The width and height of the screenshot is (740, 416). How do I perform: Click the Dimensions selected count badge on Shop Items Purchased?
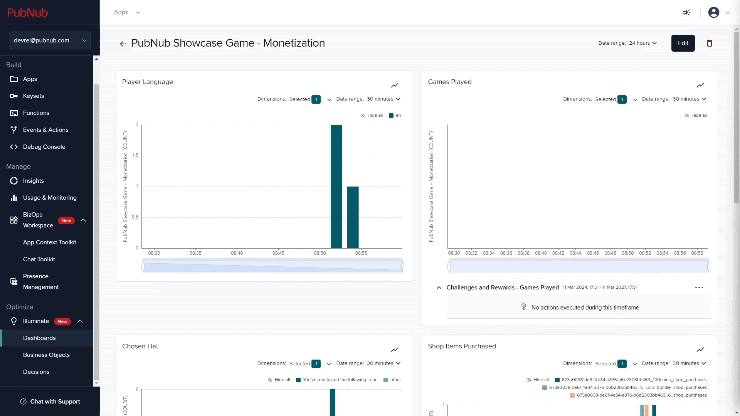click(622, 364)
